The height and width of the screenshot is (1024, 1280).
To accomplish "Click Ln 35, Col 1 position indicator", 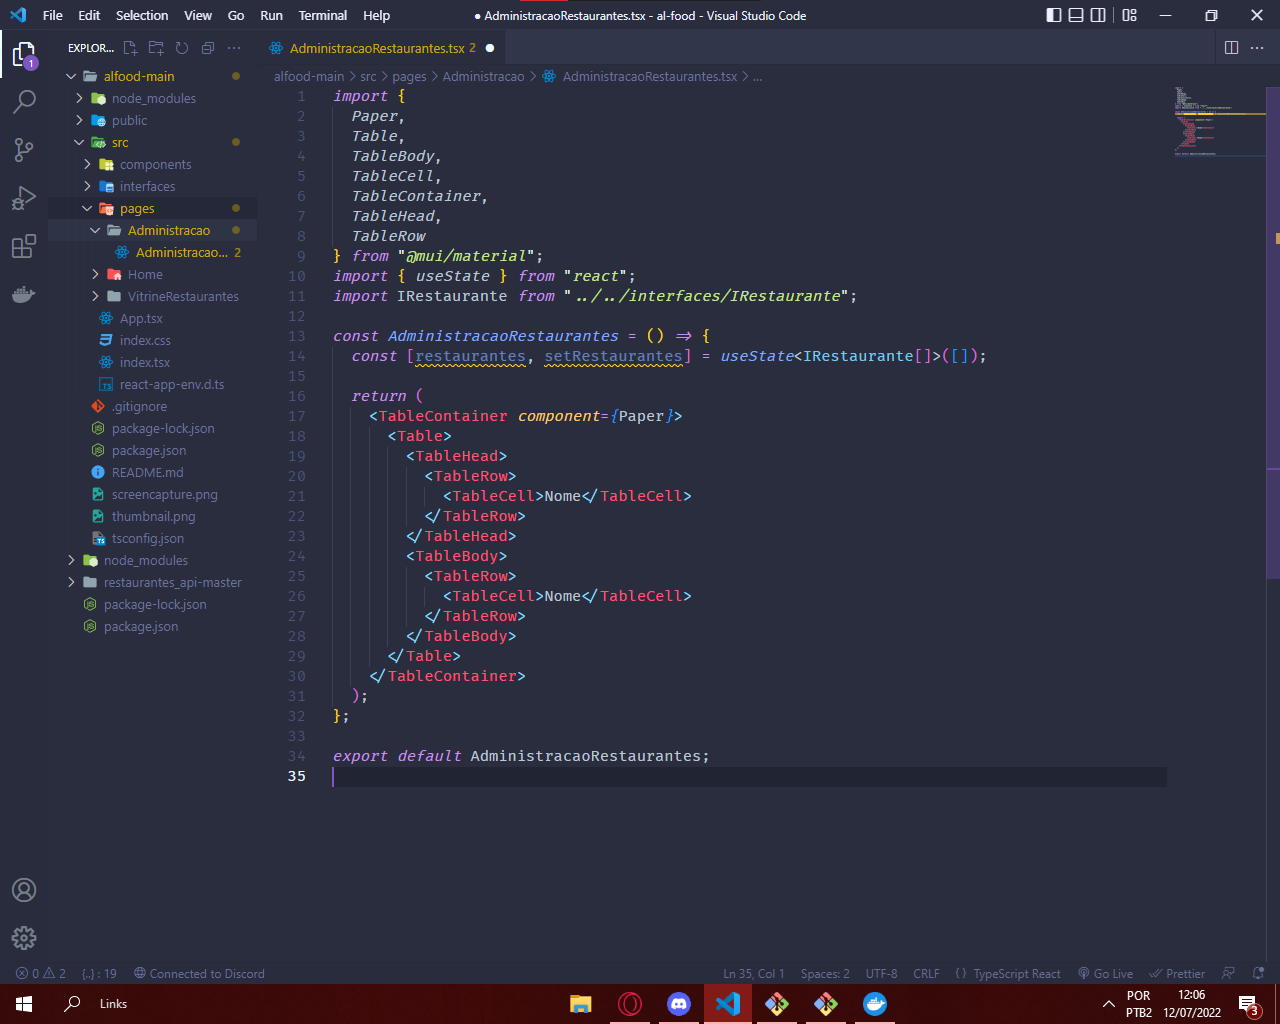I will pyautogui.click(x=754, y=973).
